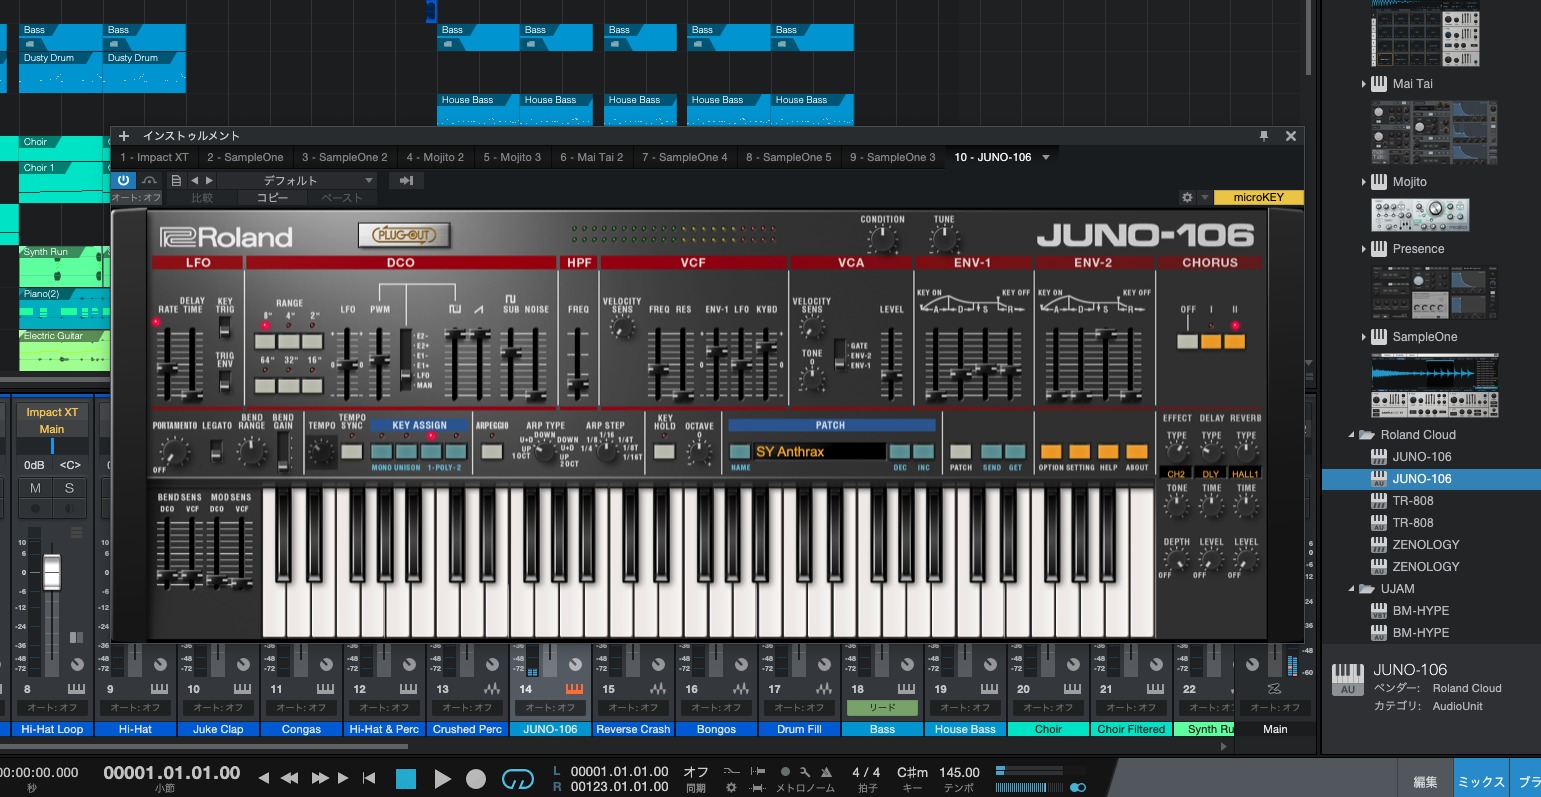Start recording with the record button

(476, 779)
